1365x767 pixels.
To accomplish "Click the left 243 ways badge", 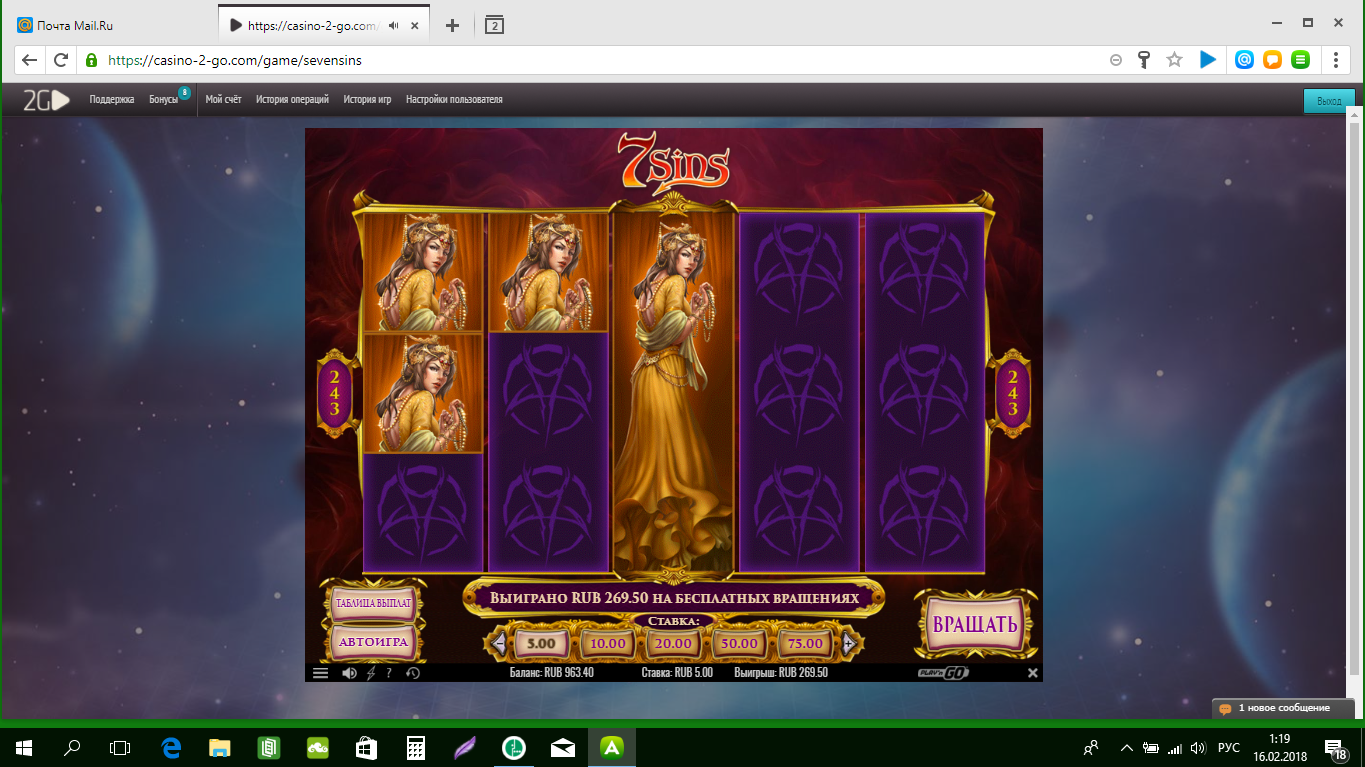I will [334, 393].
